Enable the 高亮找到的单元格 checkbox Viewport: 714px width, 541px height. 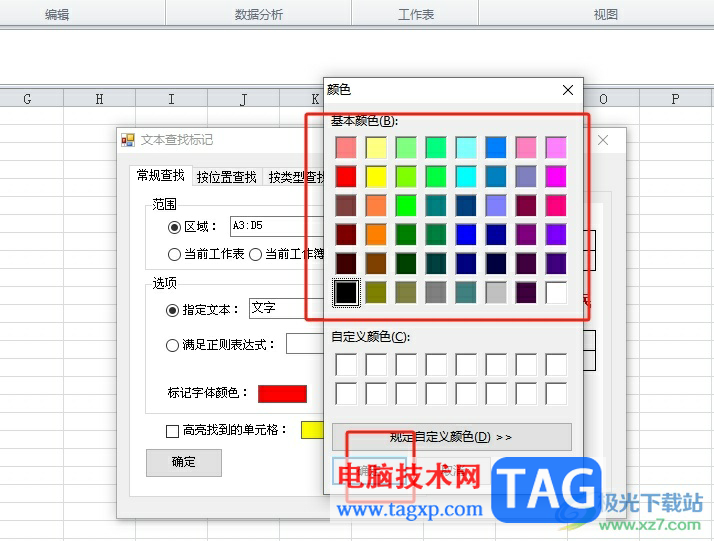172,431
